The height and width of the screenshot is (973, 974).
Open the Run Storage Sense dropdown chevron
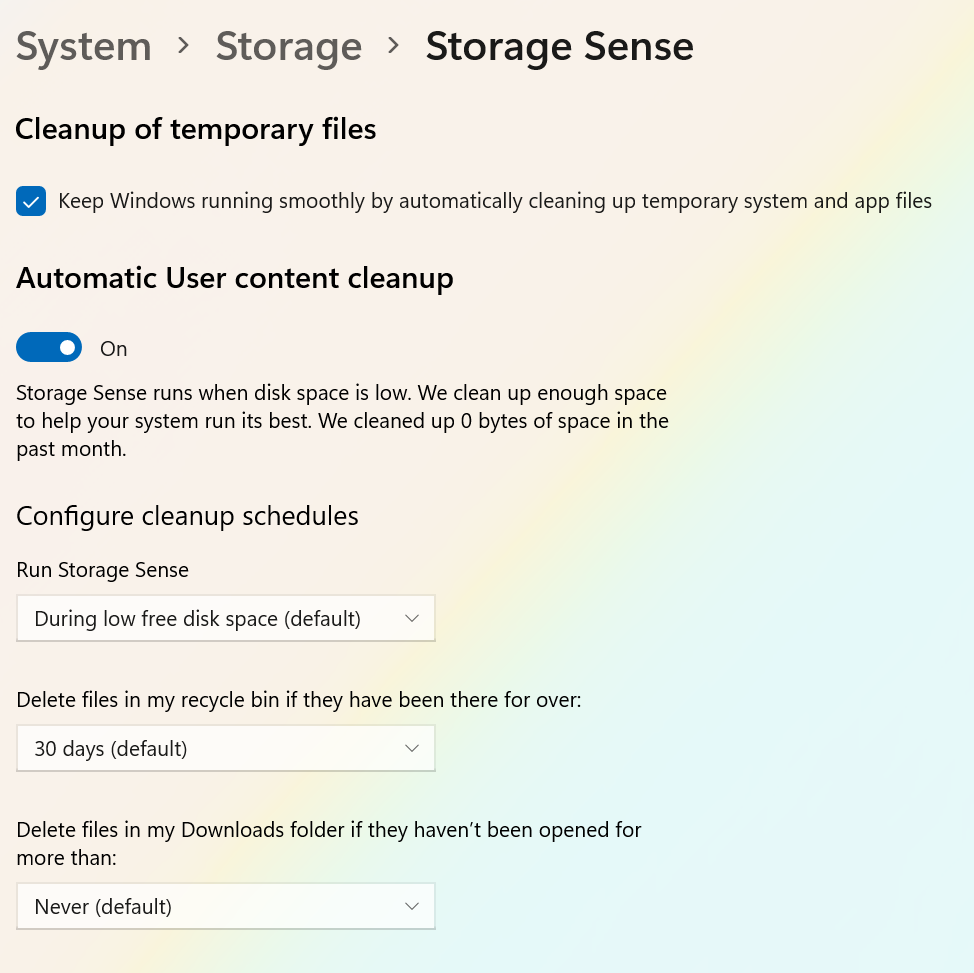pyautogui.click(x=411, y=618)
